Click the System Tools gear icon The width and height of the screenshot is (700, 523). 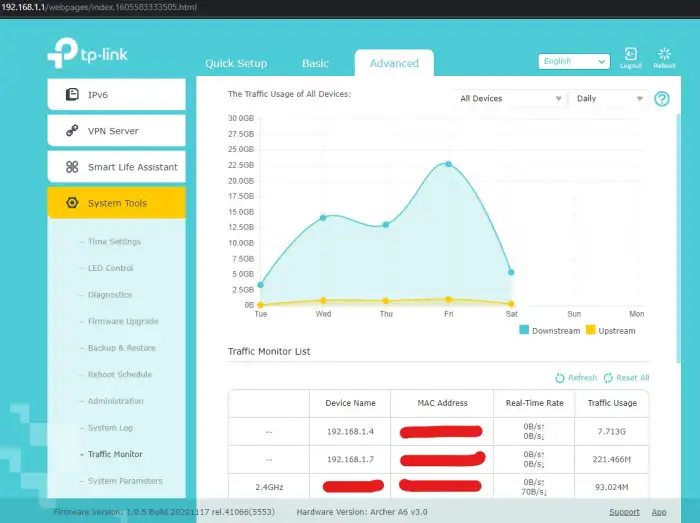(x=72, y=203)
